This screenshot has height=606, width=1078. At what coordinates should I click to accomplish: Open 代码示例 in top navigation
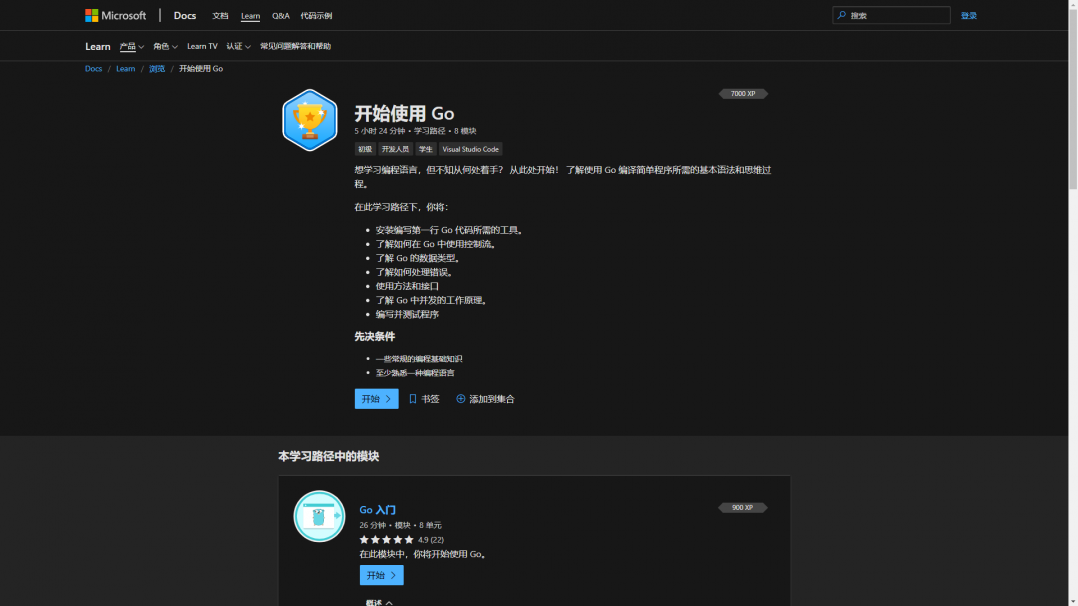tap(316, 16)
